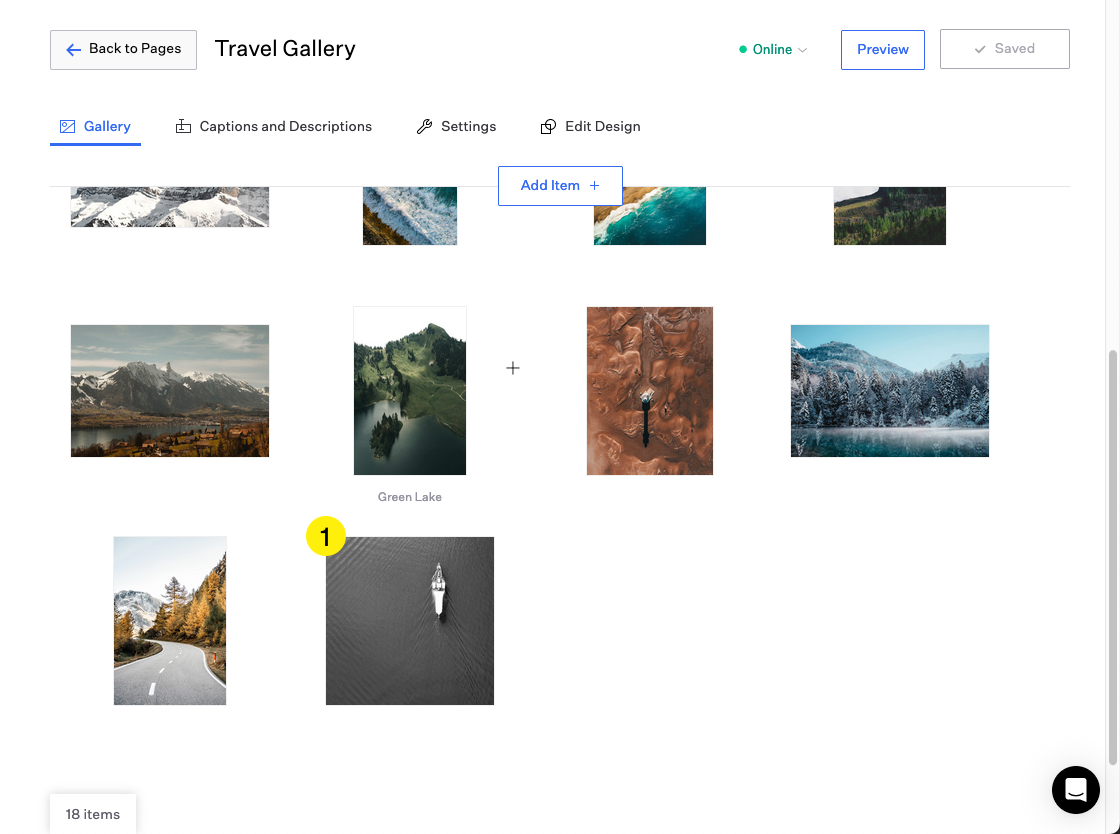Select the autumn winding road photo

[x=170, y=621]
